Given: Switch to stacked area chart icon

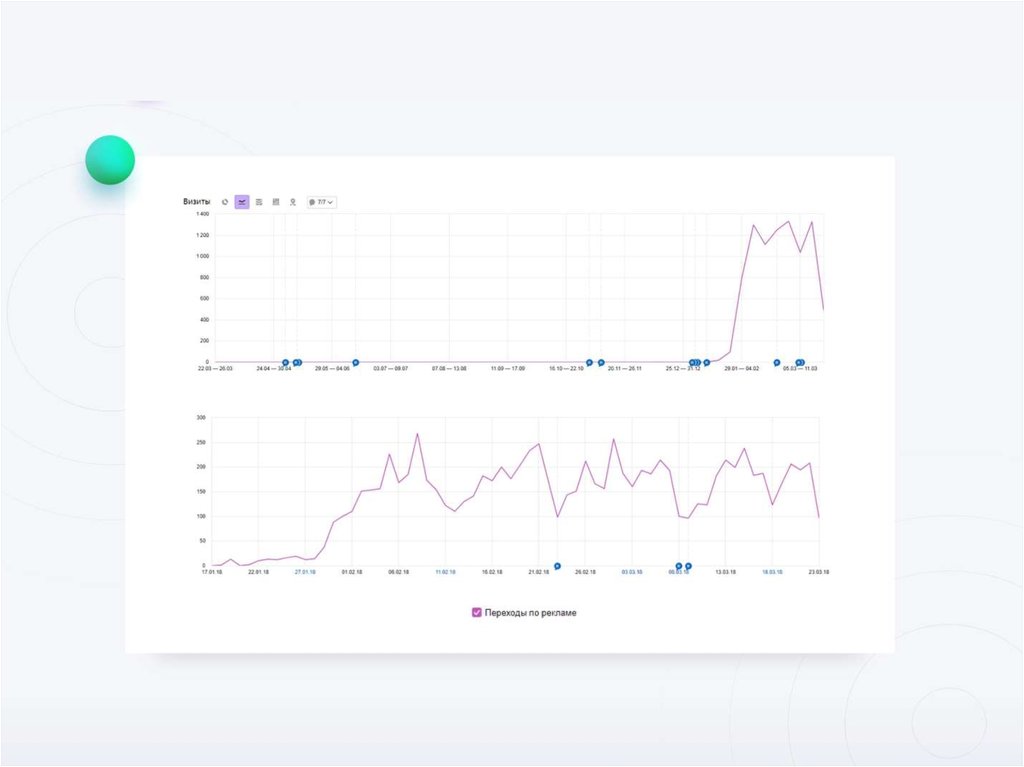Looking at the screenshot, I should click(259, 203).
